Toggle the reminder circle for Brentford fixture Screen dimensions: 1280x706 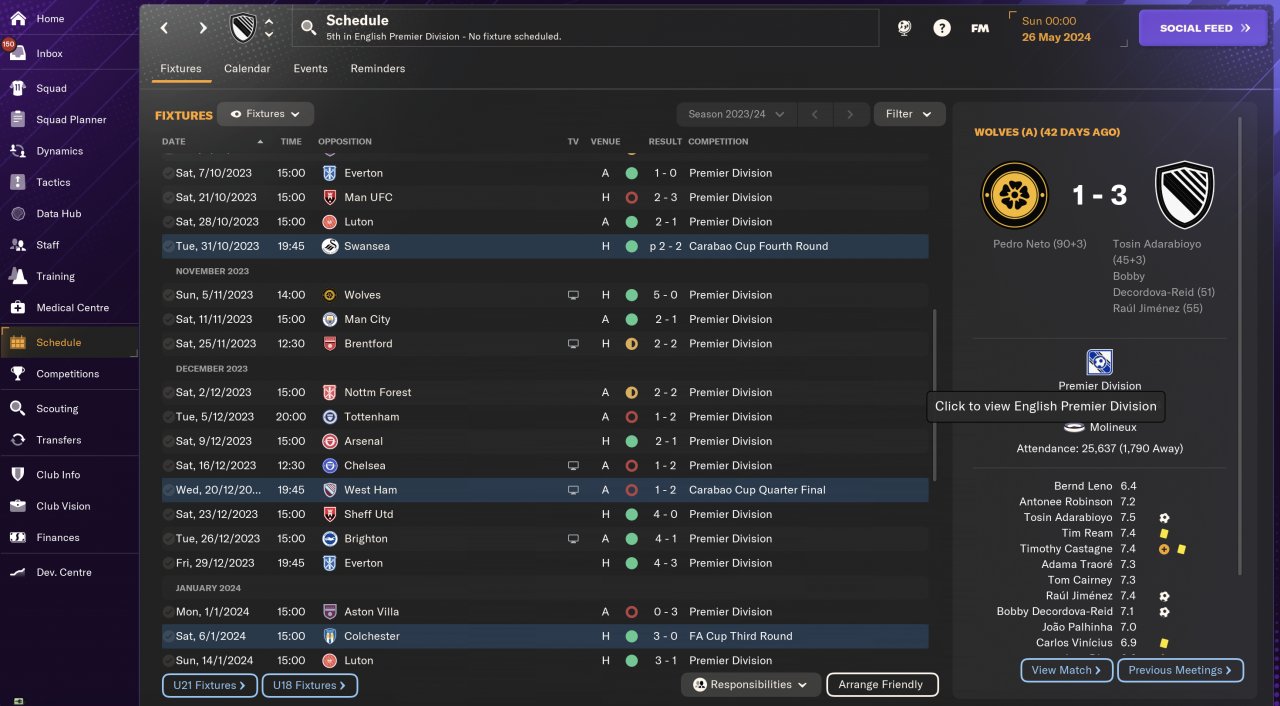coord(168,343)
